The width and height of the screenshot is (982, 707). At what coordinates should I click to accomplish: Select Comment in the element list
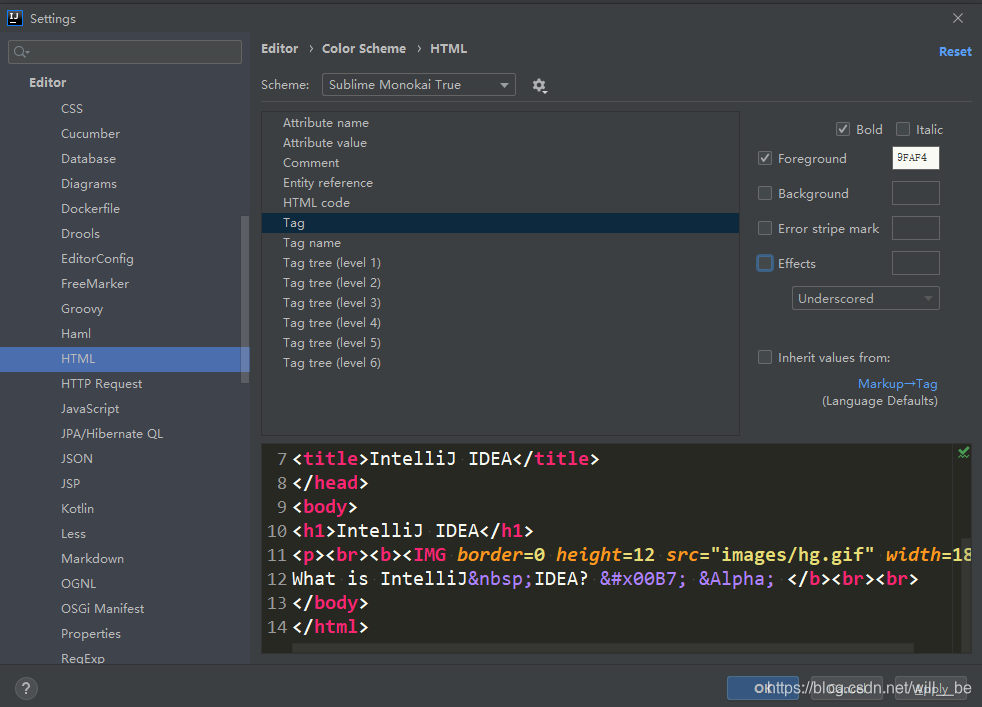[500, 163]
